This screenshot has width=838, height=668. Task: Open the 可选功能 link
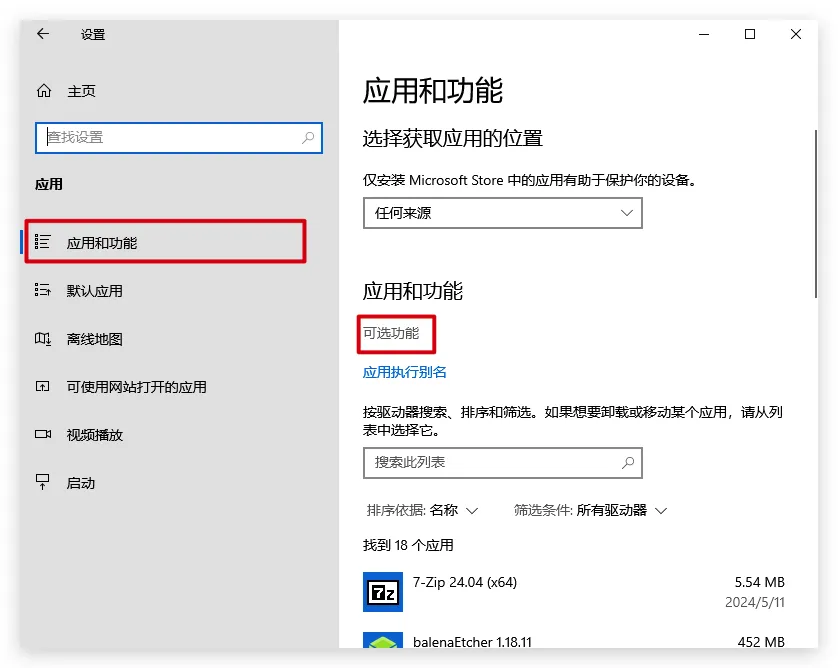coord(391,334)
